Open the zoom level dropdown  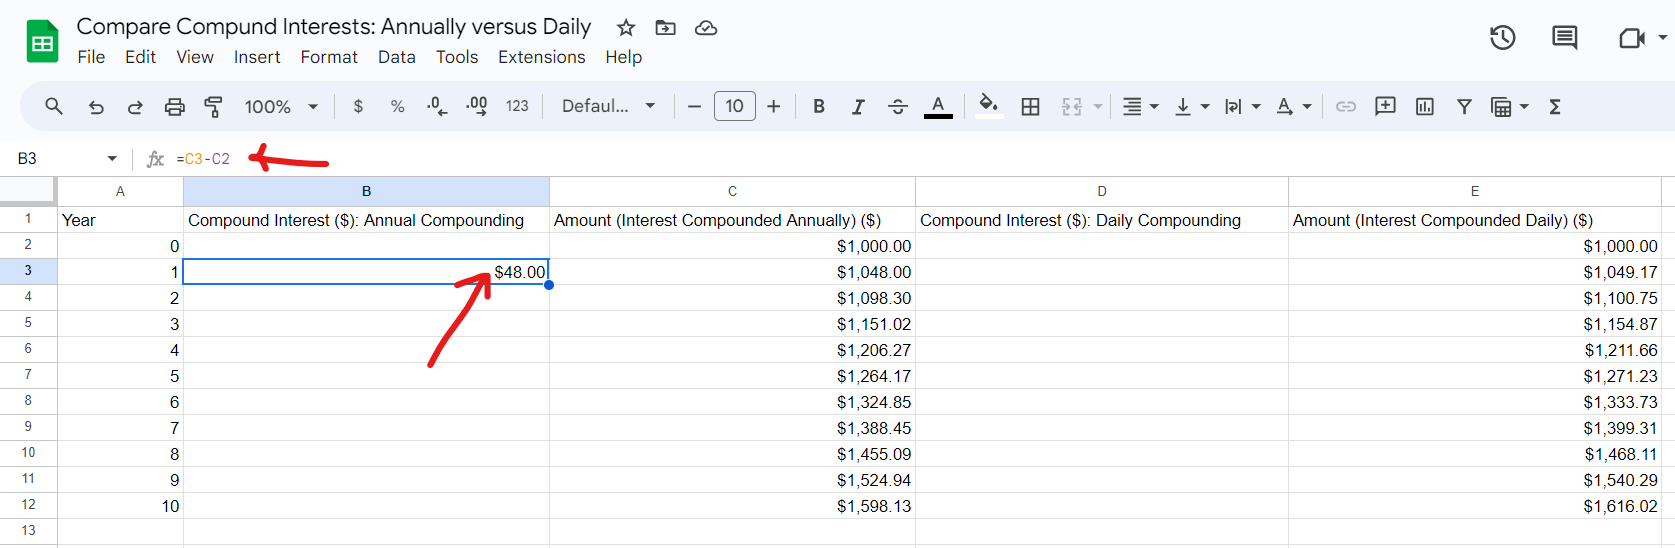(281, 107)
